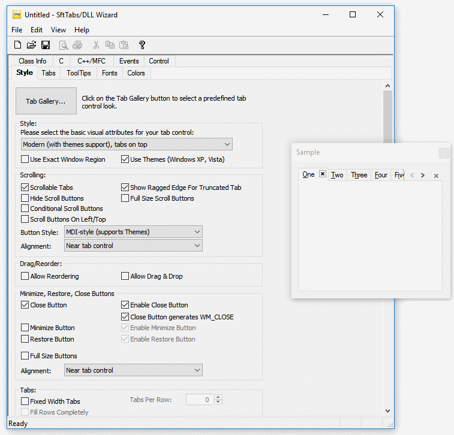
Task: Select tab Two in Sample window
Action: tap(337, 175)
